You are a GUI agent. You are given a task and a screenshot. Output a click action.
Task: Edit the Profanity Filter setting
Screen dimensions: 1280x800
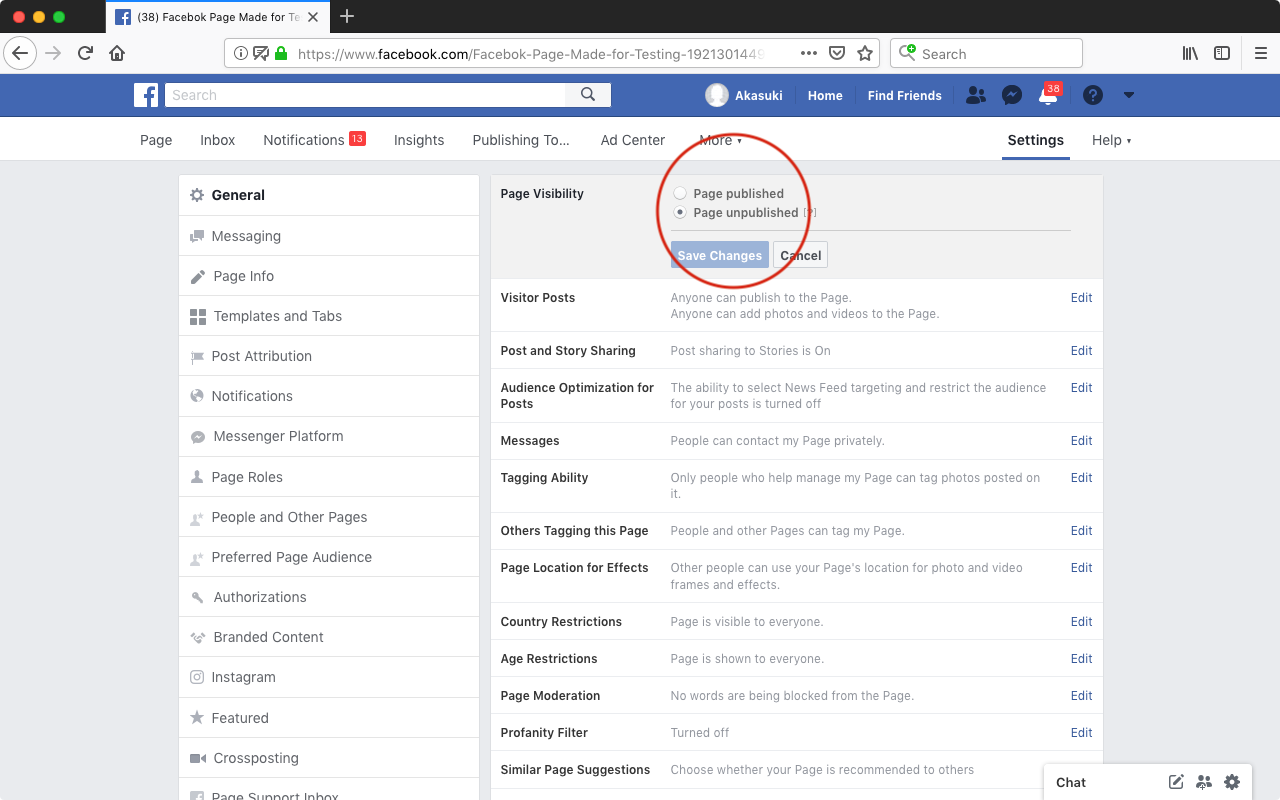click(x=1081, y=732)
